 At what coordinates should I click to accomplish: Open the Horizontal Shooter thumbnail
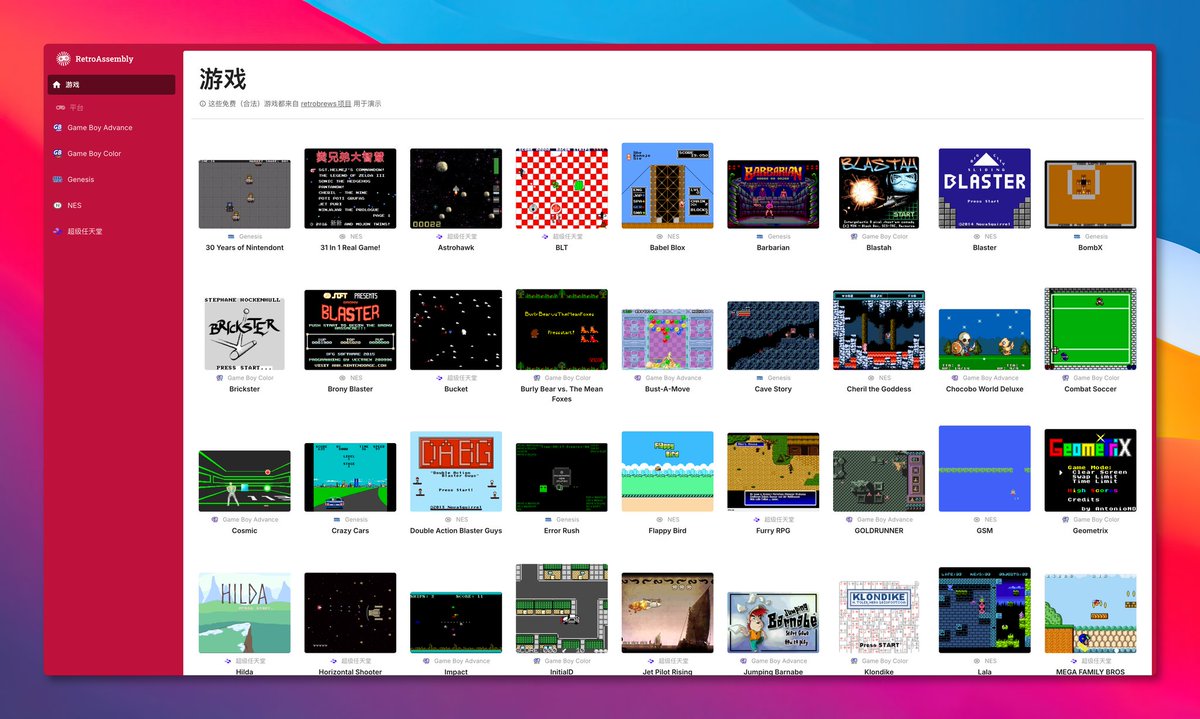(350, 613)
